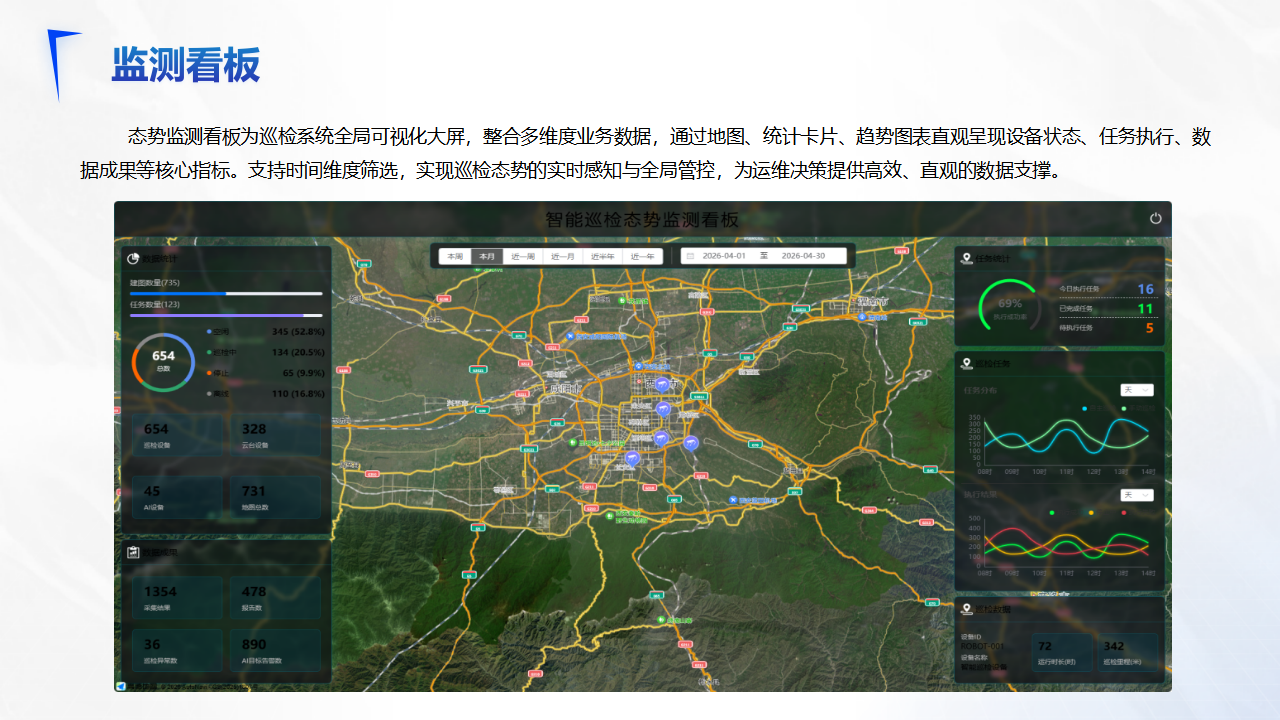Open the calendar icon in date range

click(690, 256)
